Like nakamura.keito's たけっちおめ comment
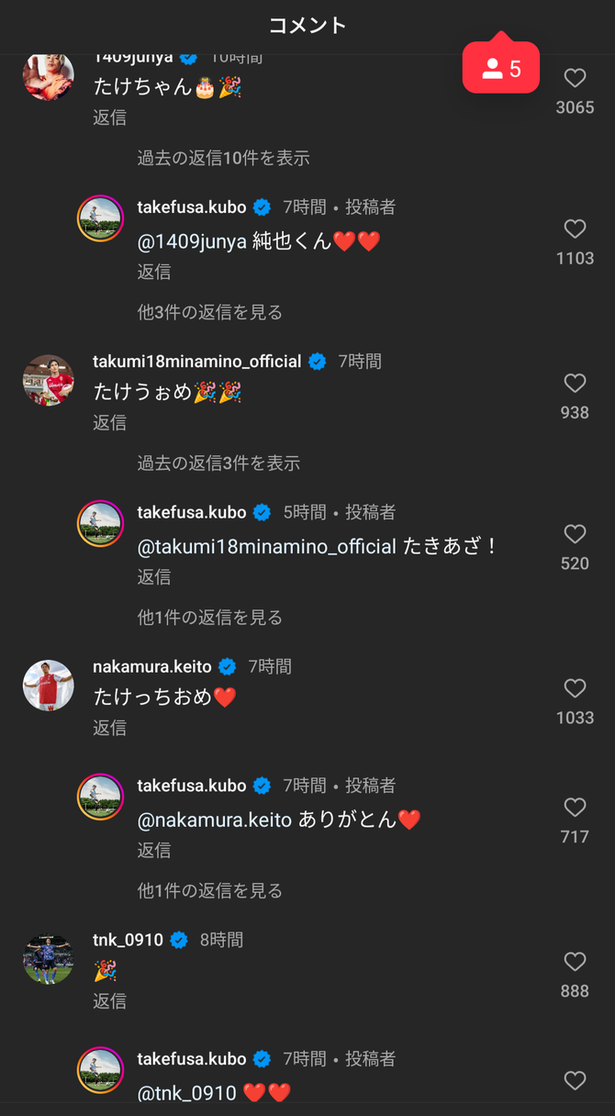 click(574, 688)
